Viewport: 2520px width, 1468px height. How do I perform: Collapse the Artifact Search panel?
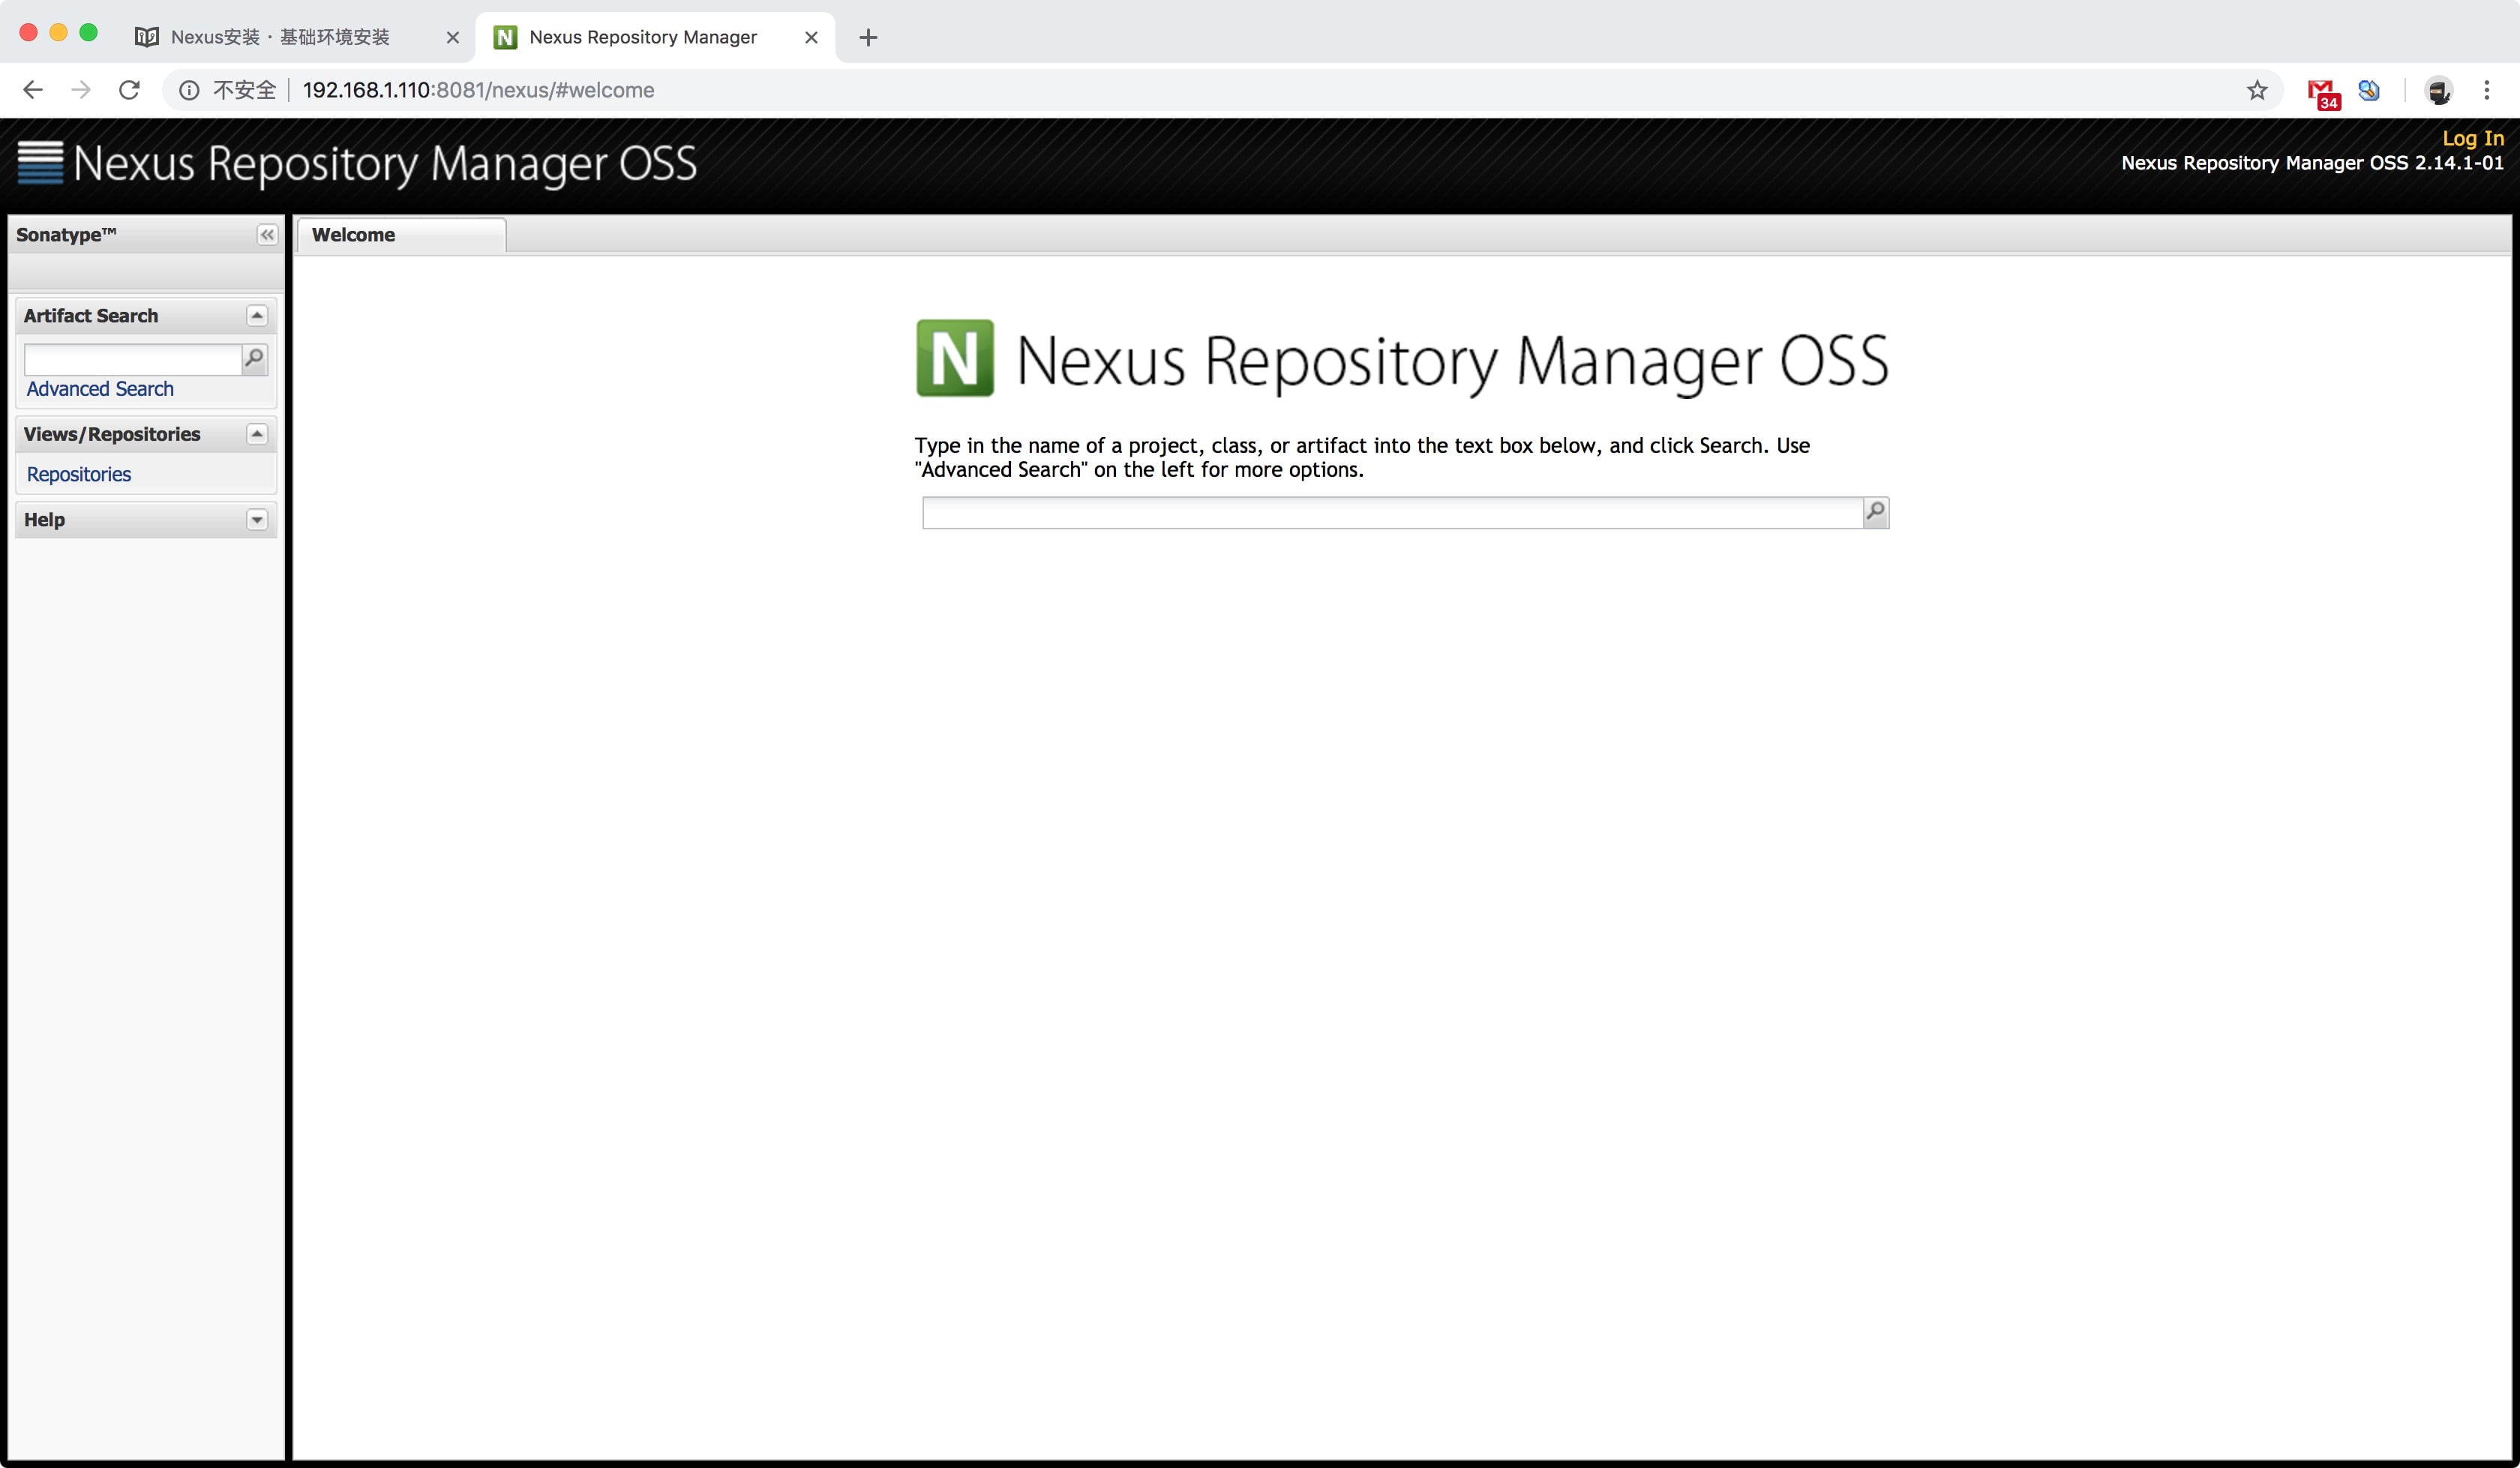pos(257,316)
